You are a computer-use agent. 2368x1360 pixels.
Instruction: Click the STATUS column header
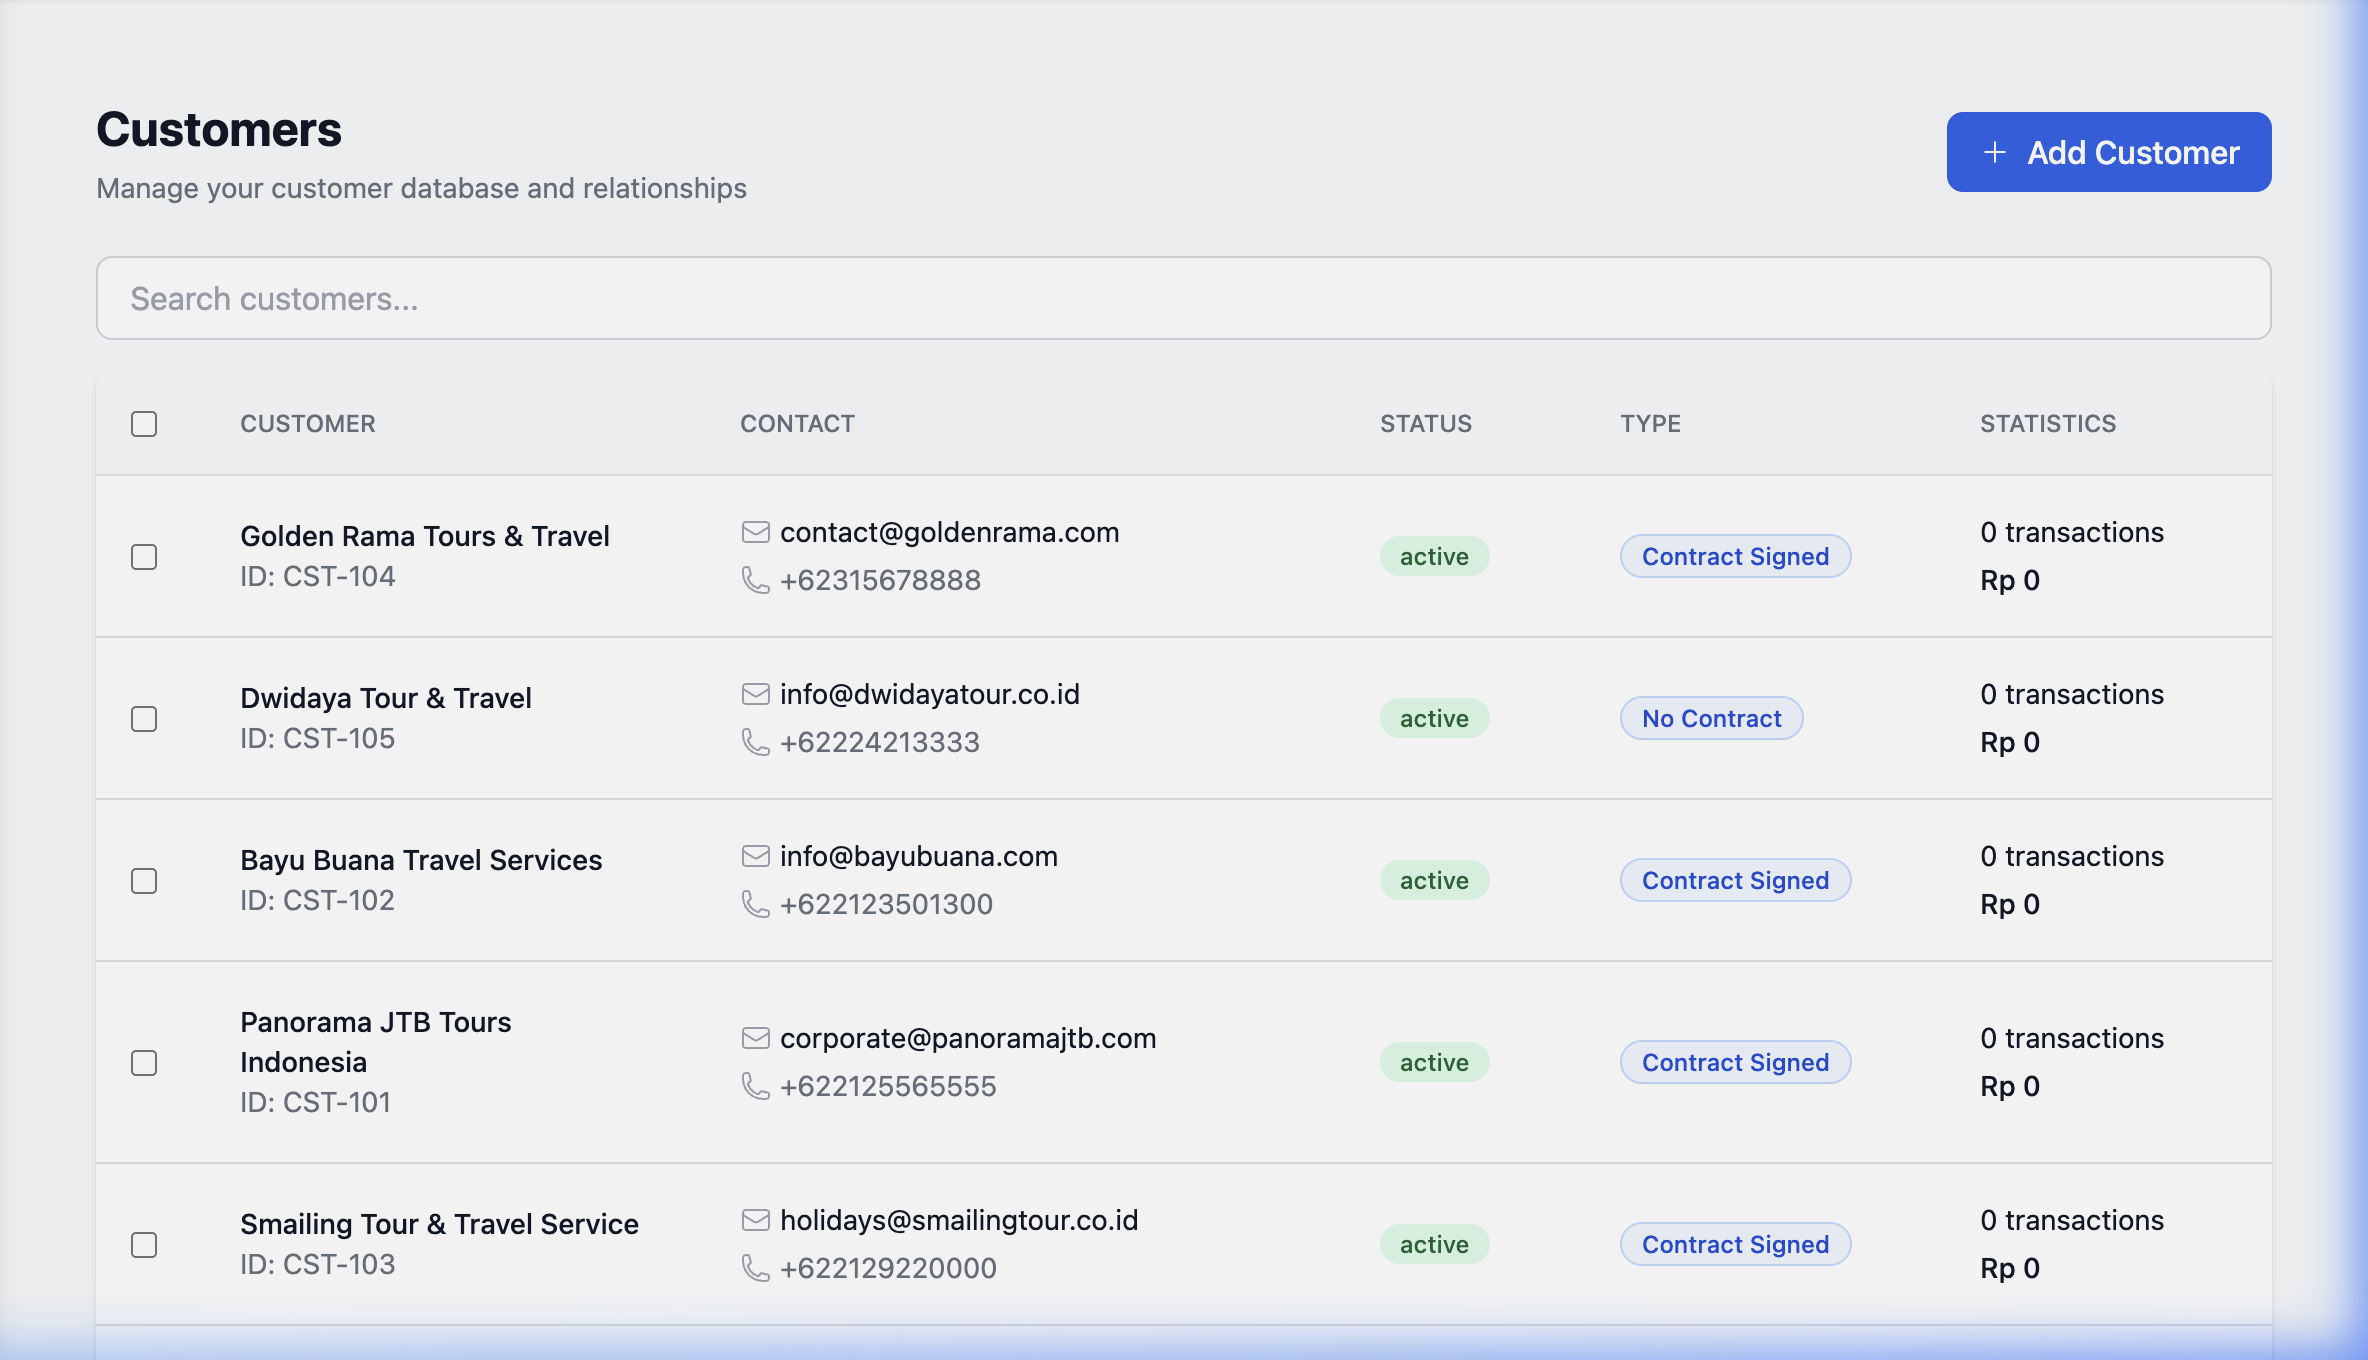tap(1426, 424)
